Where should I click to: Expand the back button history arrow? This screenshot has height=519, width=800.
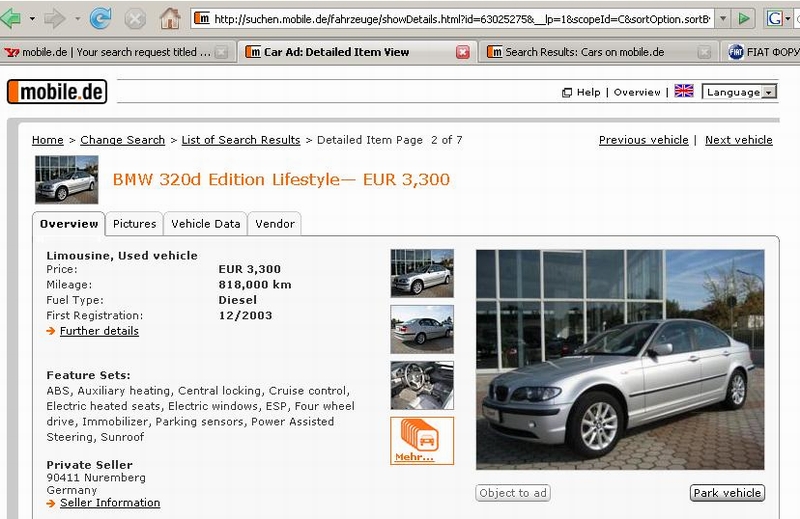(x=32, y=19)
